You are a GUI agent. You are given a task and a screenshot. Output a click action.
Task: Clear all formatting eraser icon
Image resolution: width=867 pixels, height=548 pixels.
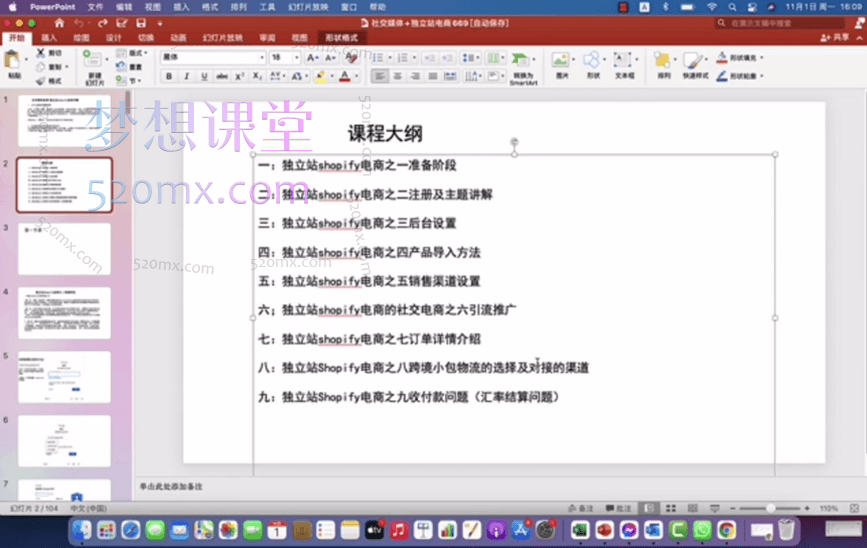pyautogui.click(x=351, y=58)
